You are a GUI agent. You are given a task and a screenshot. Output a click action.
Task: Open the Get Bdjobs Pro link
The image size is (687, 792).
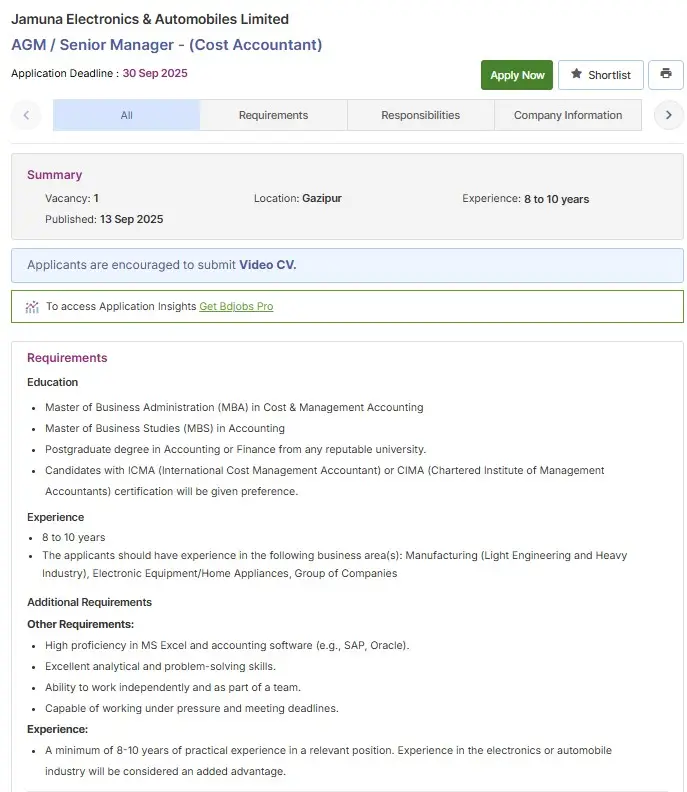[x=236, y=307]
